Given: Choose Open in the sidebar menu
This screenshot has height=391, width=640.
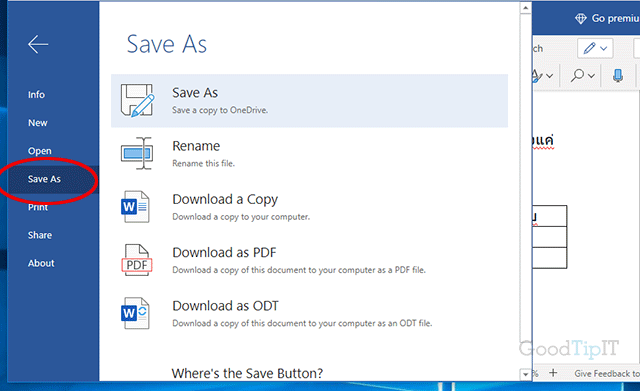Looking at the screenshot, I should (x=40, y=151).
